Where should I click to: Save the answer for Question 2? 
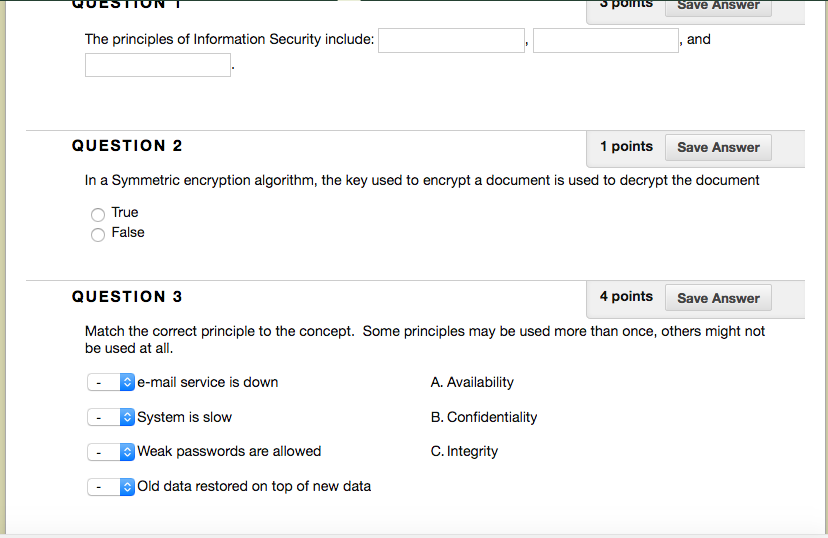[718, 148]
